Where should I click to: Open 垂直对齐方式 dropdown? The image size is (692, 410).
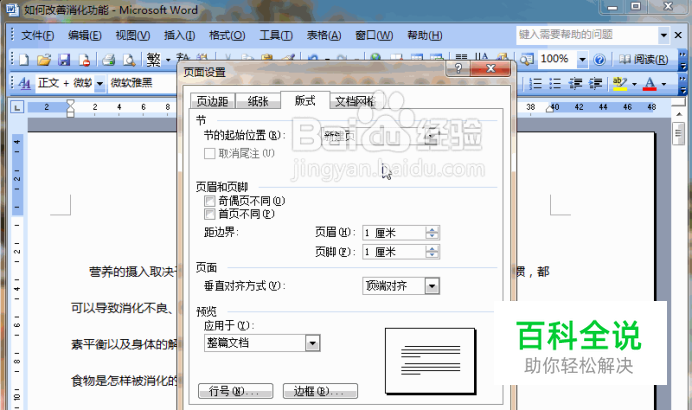pyautogui.click(x=432, y=286)
